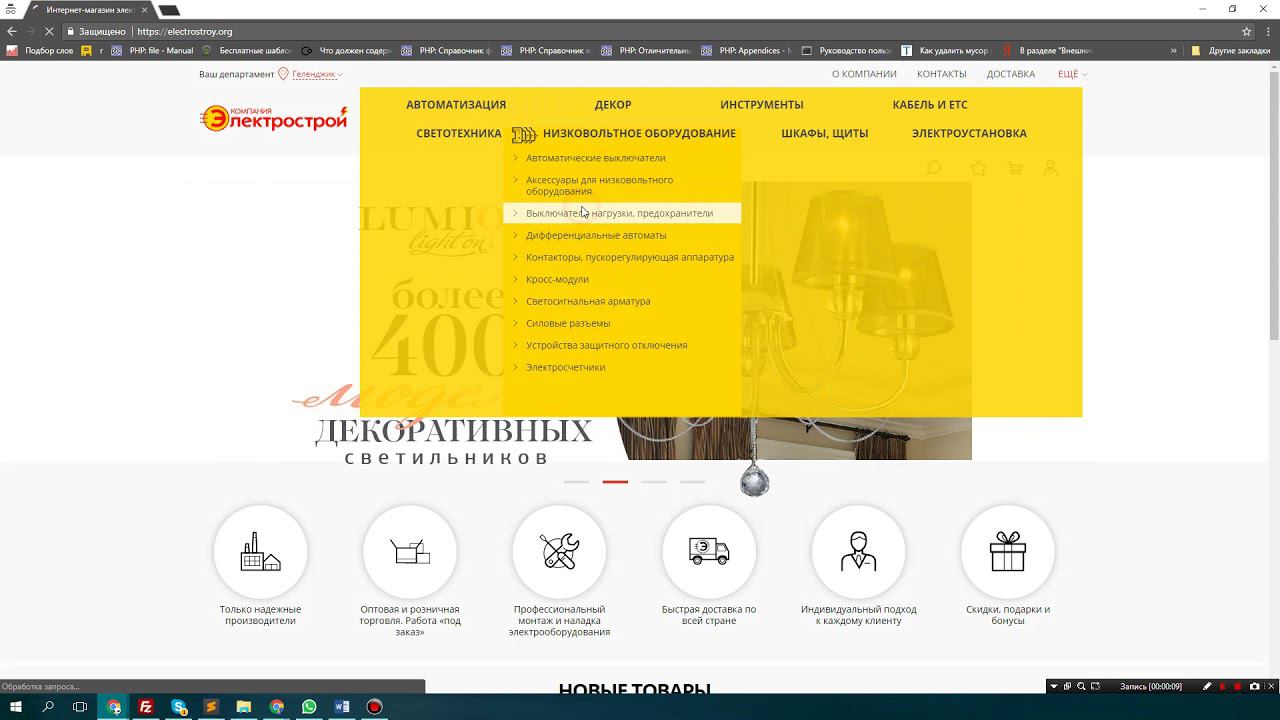
Task: Open Skype from the taskbar
Action: point(179,707)
